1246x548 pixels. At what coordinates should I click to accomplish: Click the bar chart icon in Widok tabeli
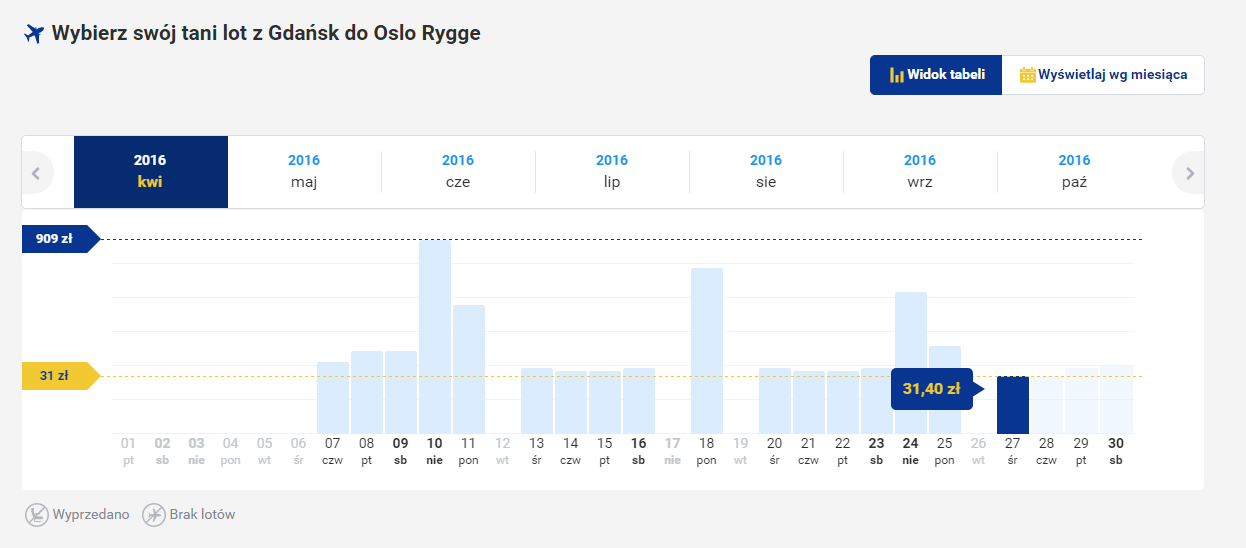pyautogui.click(x=896, y=75)
